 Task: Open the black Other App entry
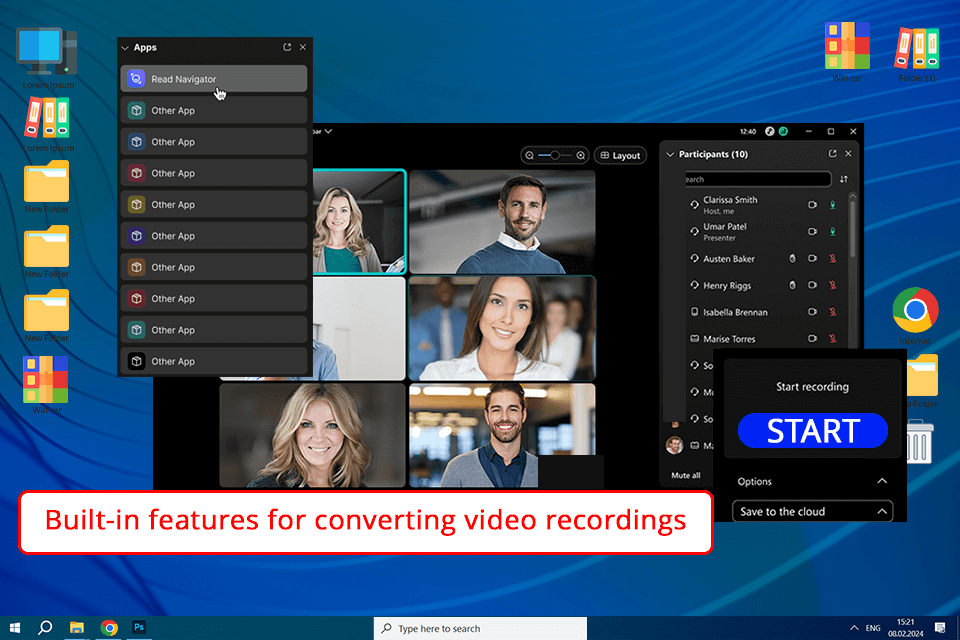(x=214, y=361)
